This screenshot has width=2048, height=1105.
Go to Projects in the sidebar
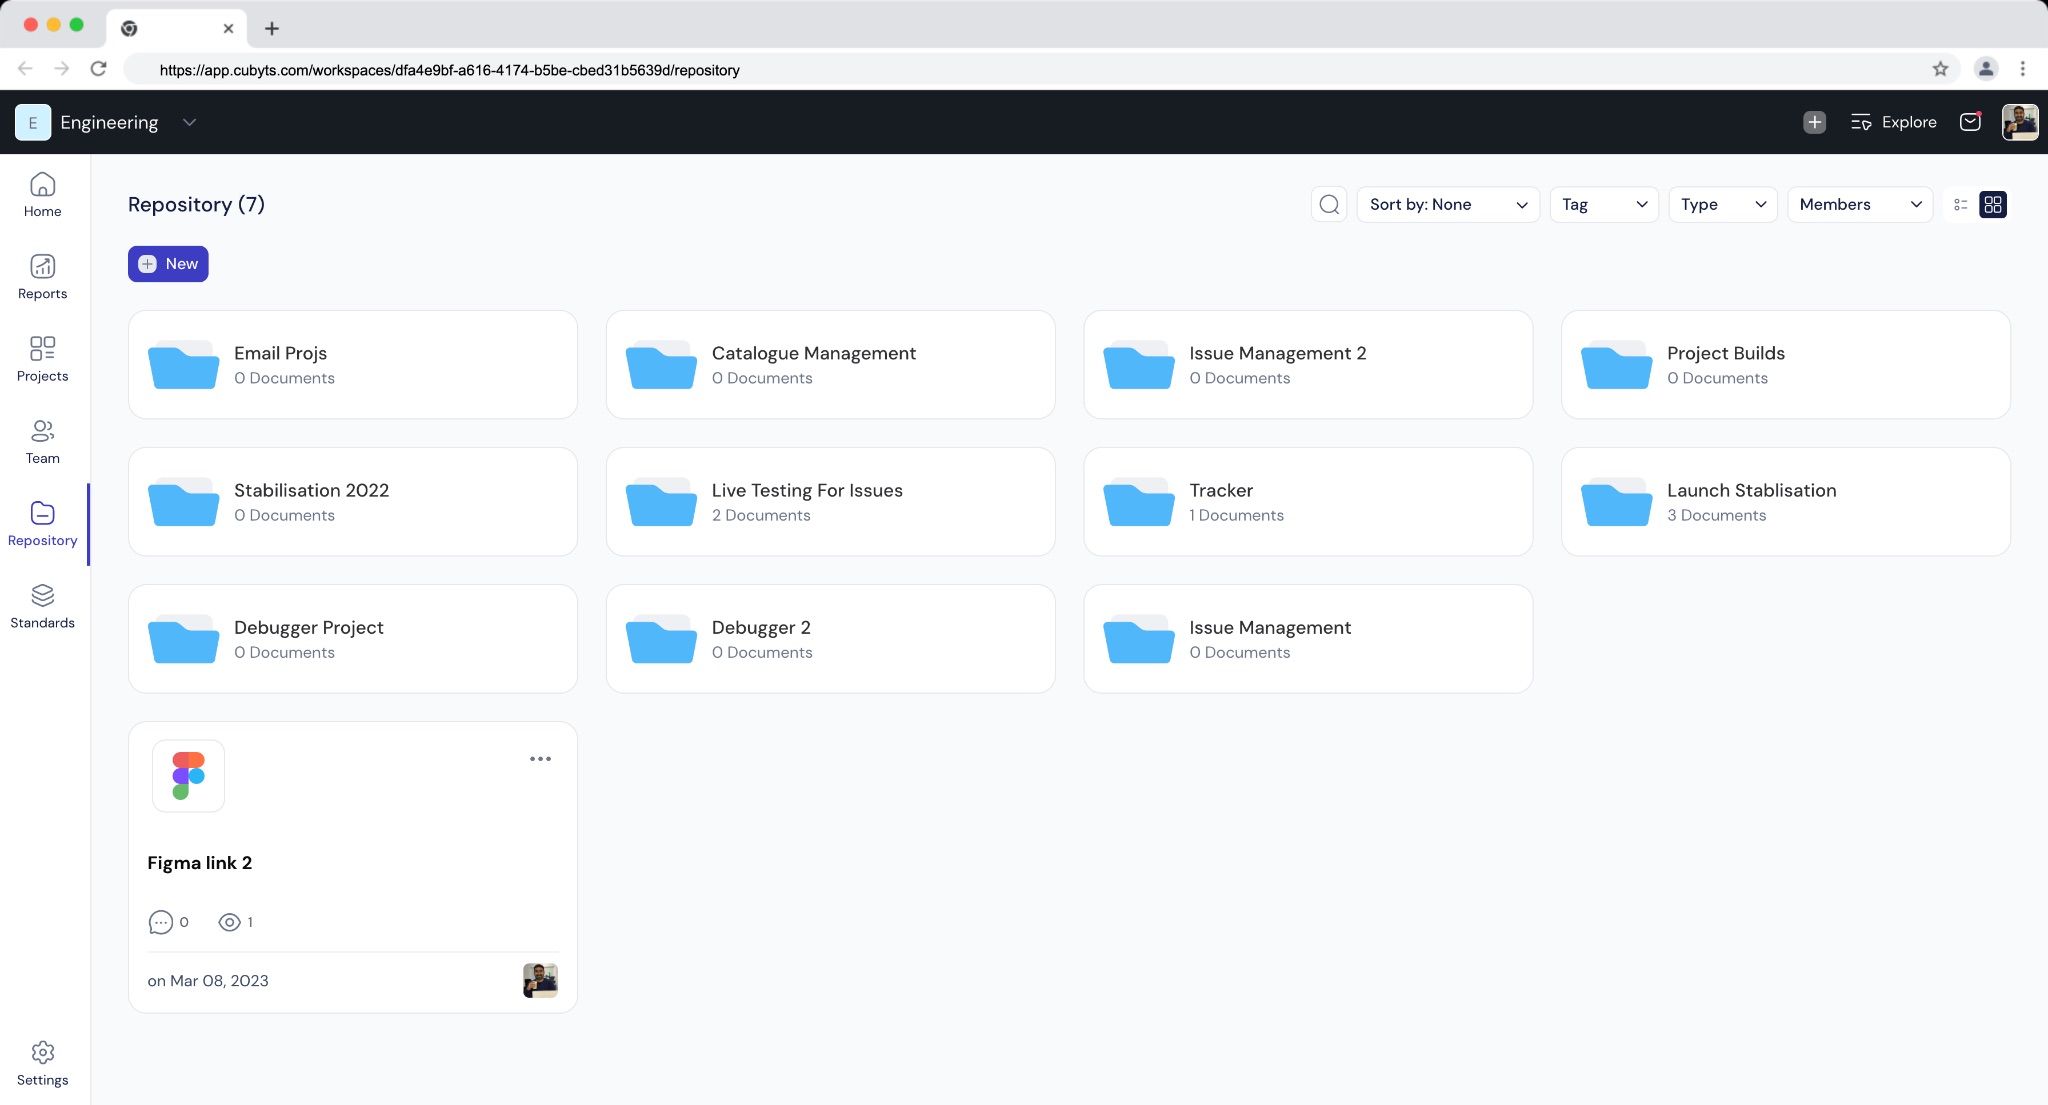[x=43, y=359]
